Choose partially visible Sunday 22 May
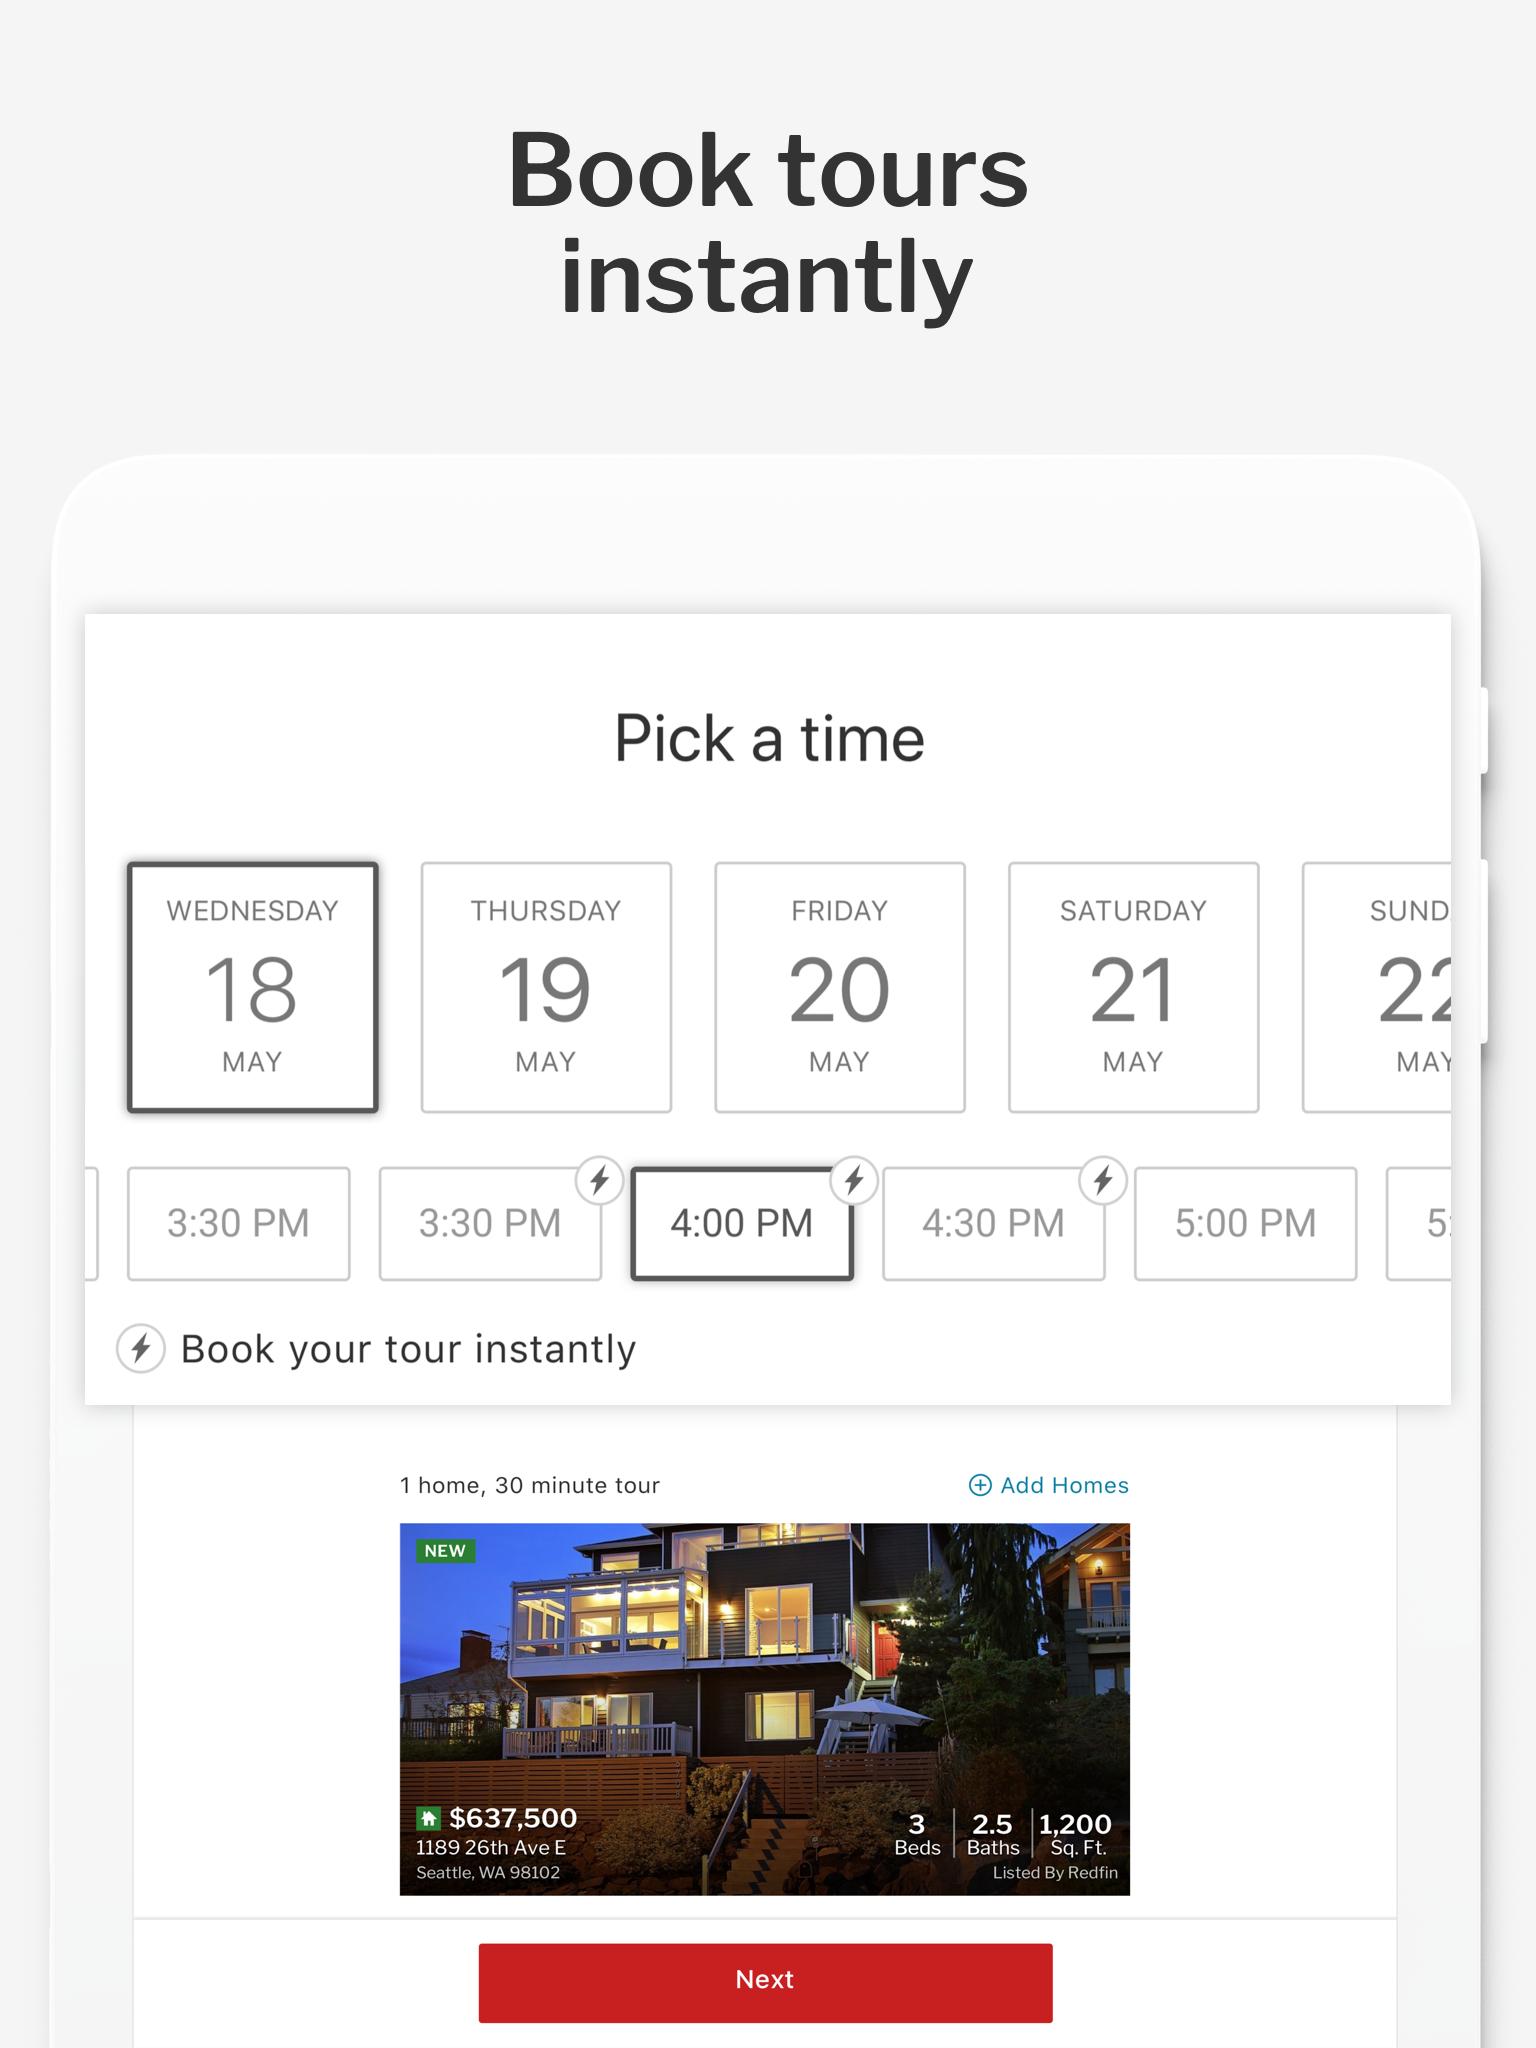The height and width of the screenshot is (2048, 1536). (1377, 987)
